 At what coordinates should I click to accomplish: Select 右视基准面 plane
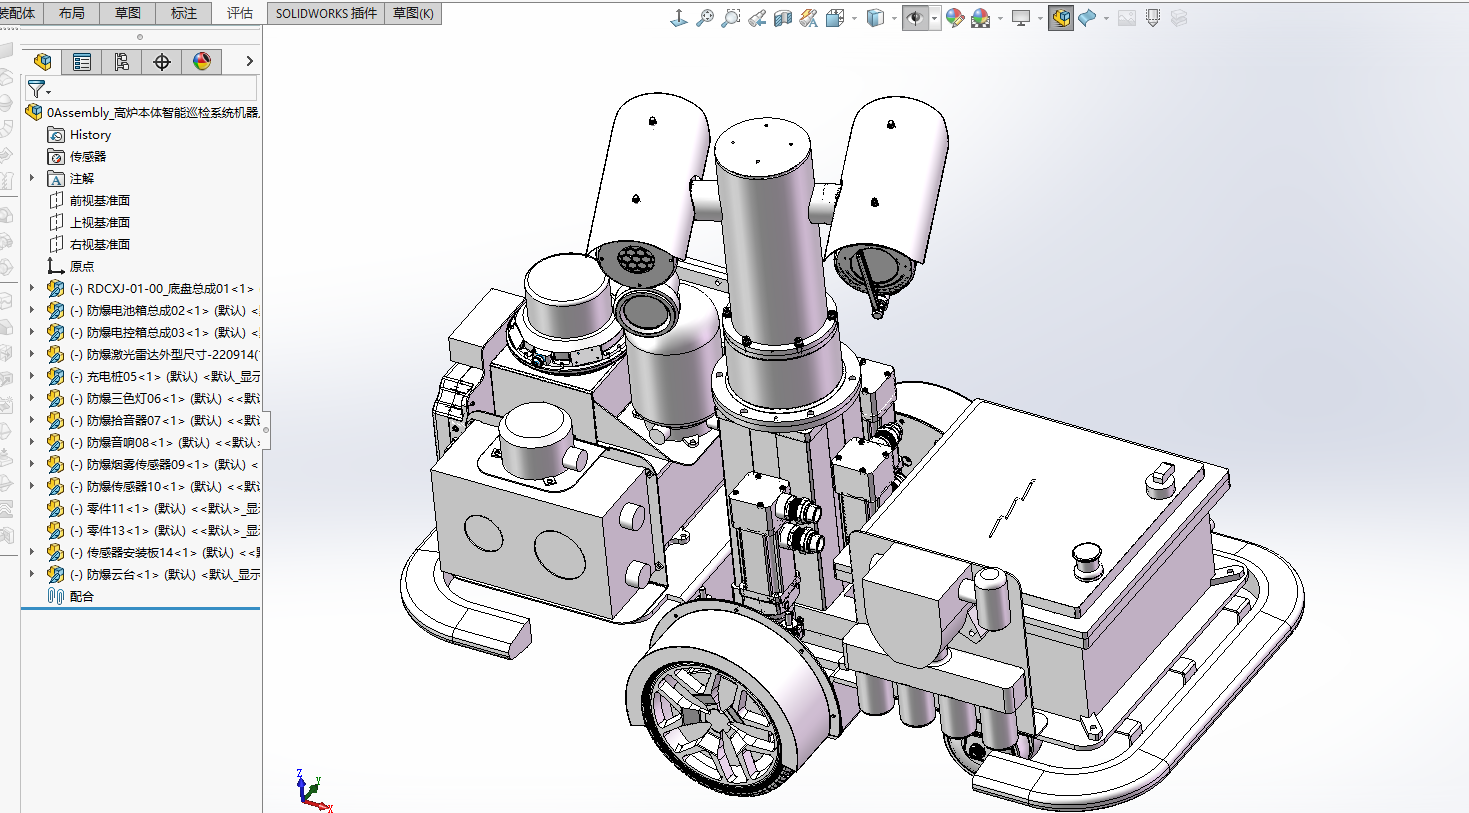point(90,245)
